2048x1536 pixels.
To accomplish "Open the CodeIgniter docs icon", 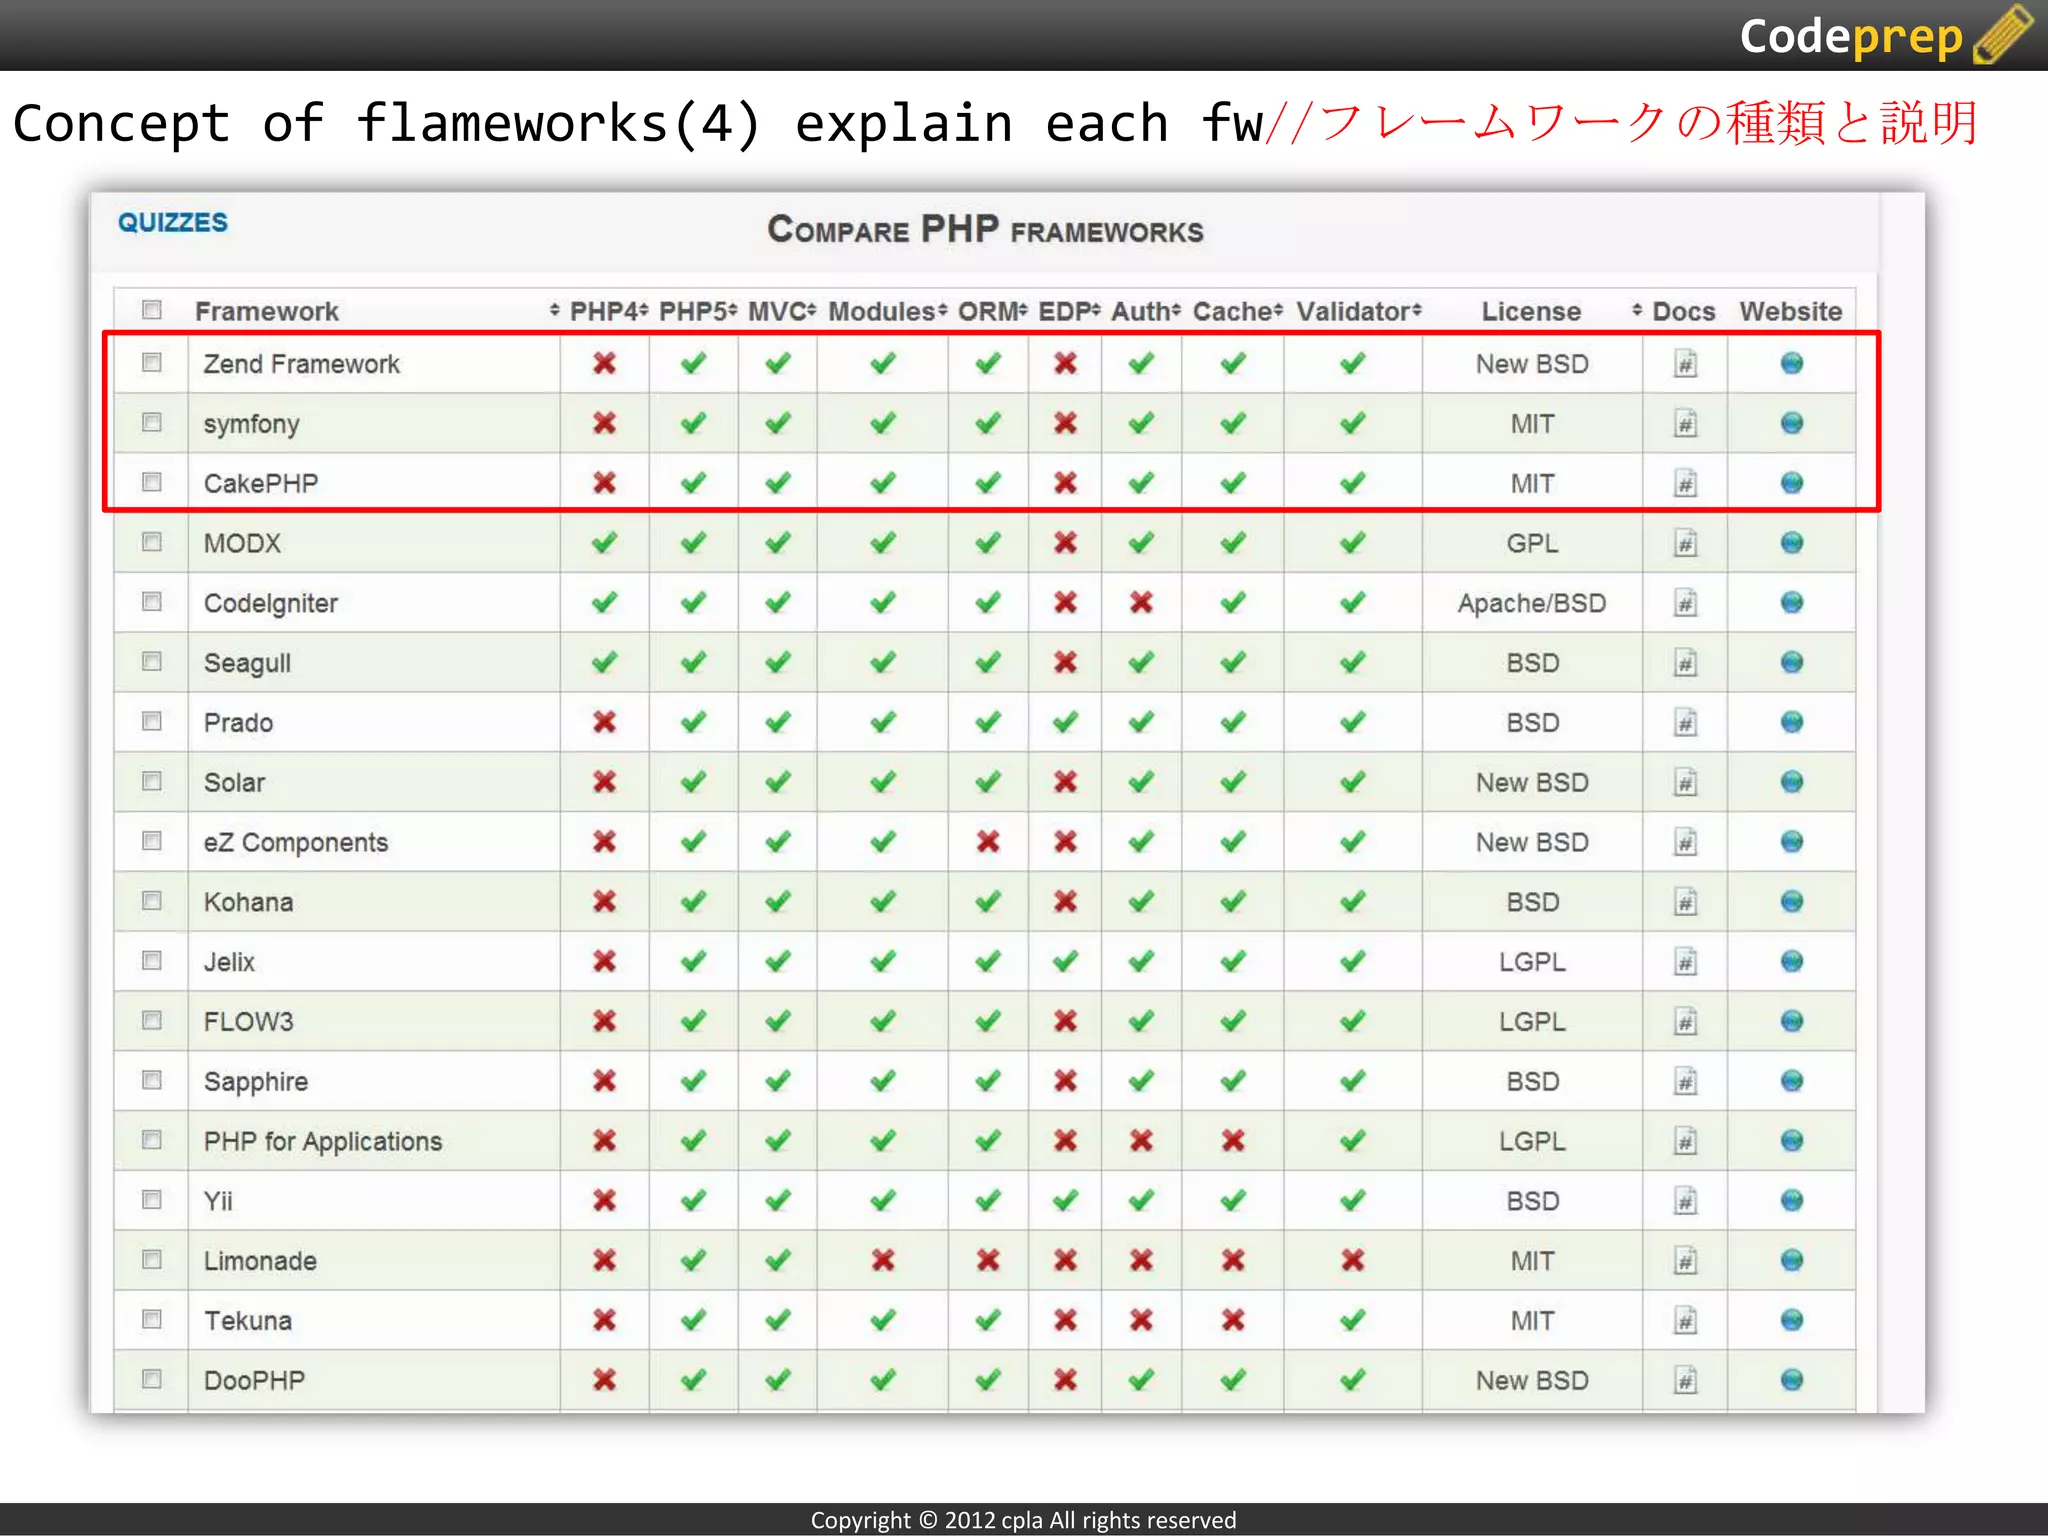I will (x=1685, y=603).
